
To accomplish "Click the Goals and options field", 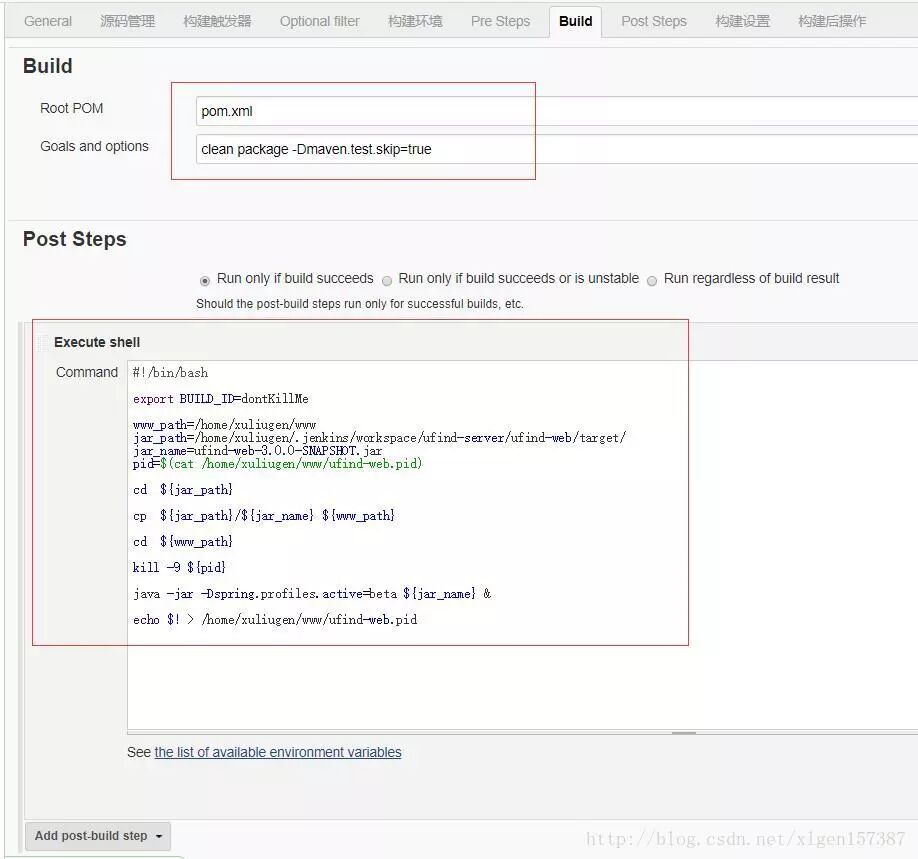I will click(557, 149).
